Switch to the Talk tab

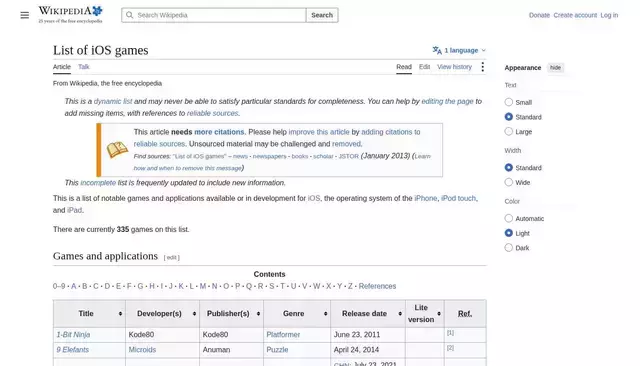pyautogui.click(x=84, y=67)
